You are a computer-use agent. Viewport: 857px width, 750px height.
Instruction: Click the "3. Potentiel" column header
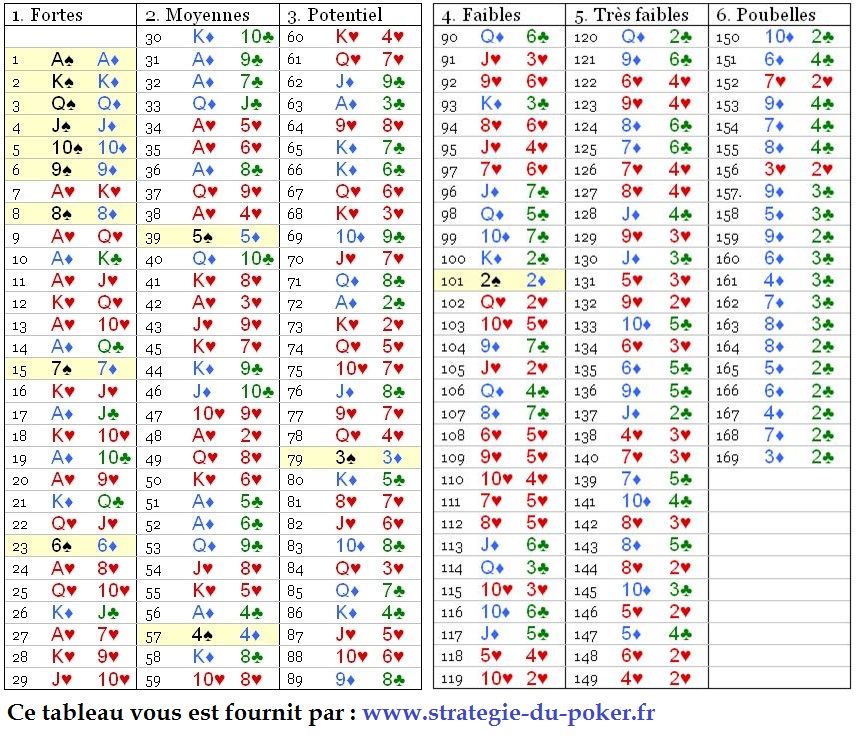tap(334, 15)
